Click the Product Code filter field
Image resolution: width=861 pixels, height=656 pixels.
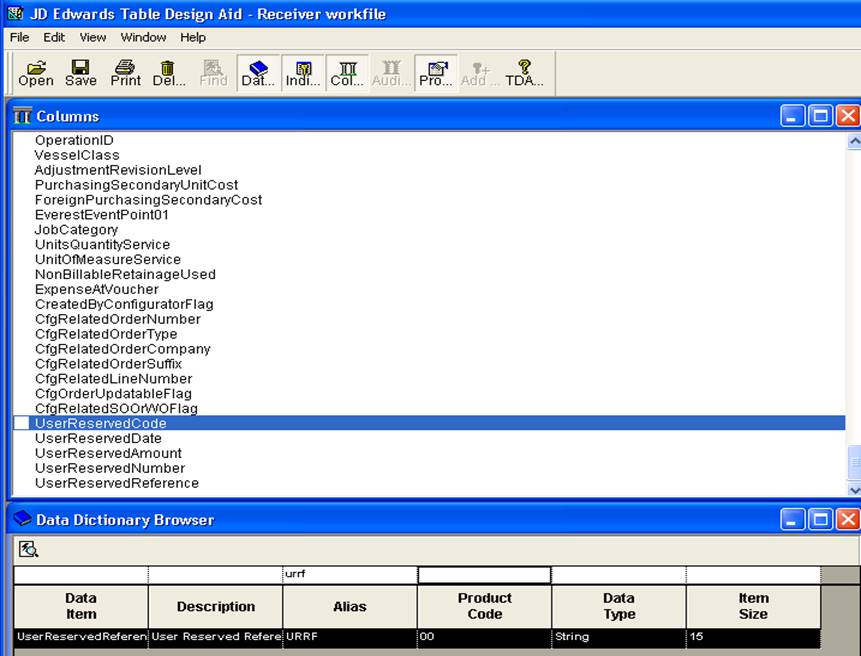pos(484,575)
